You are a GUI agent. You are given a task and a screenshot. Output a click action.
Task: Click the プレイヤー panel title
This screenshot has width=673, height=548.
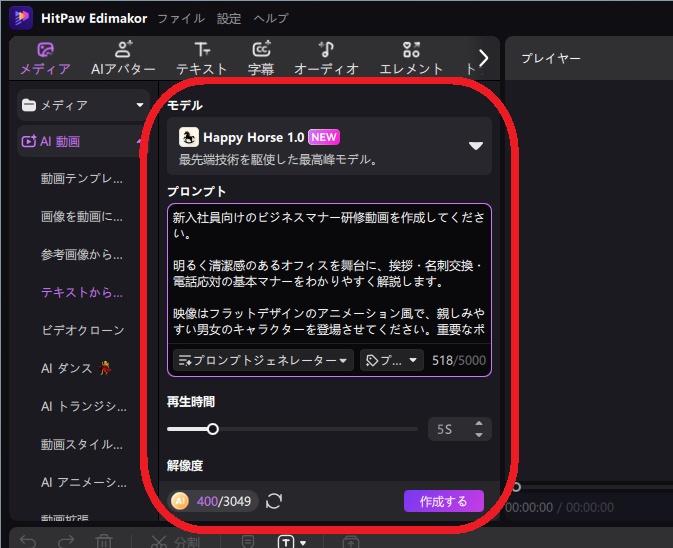click(x=551, y=58)
